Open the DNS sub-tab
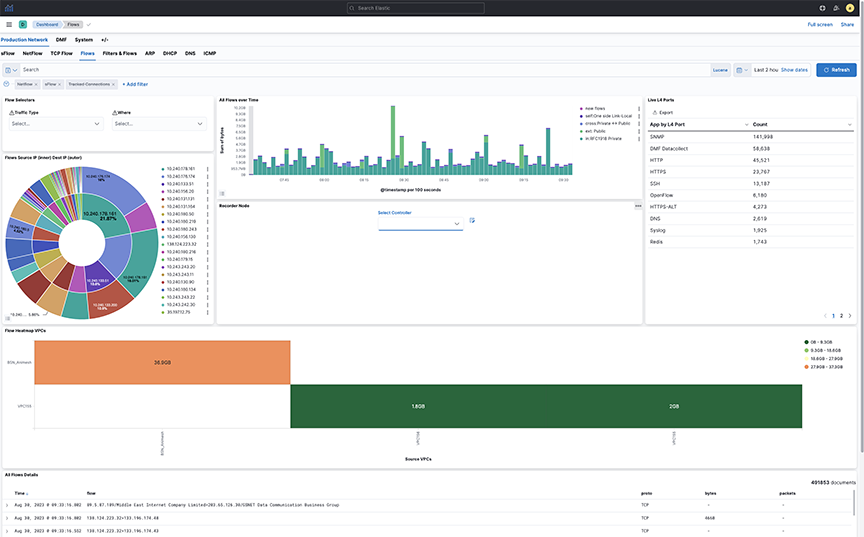The image size is (864, 537). coord(190,53)
